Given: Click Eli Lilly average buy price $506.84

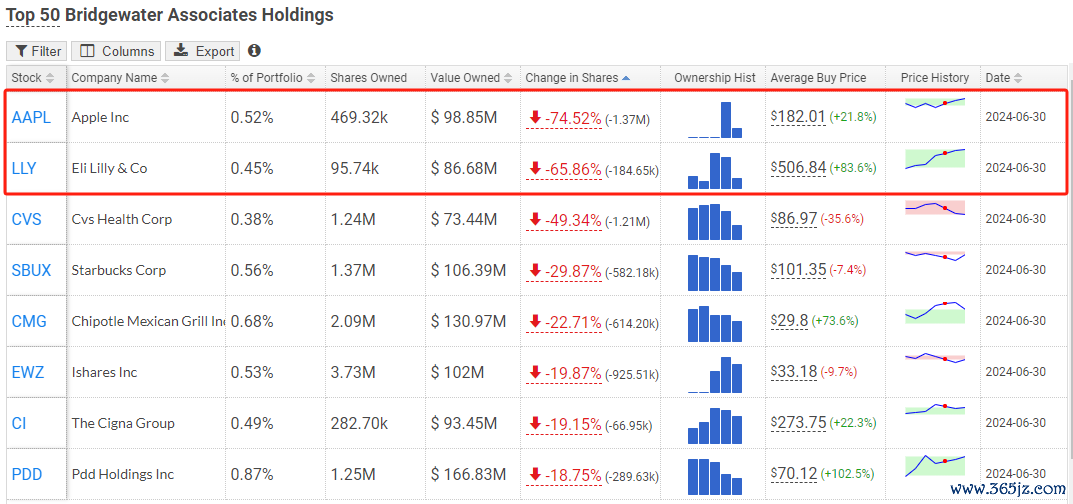Looking at the screenshot, I should [798, 168].
